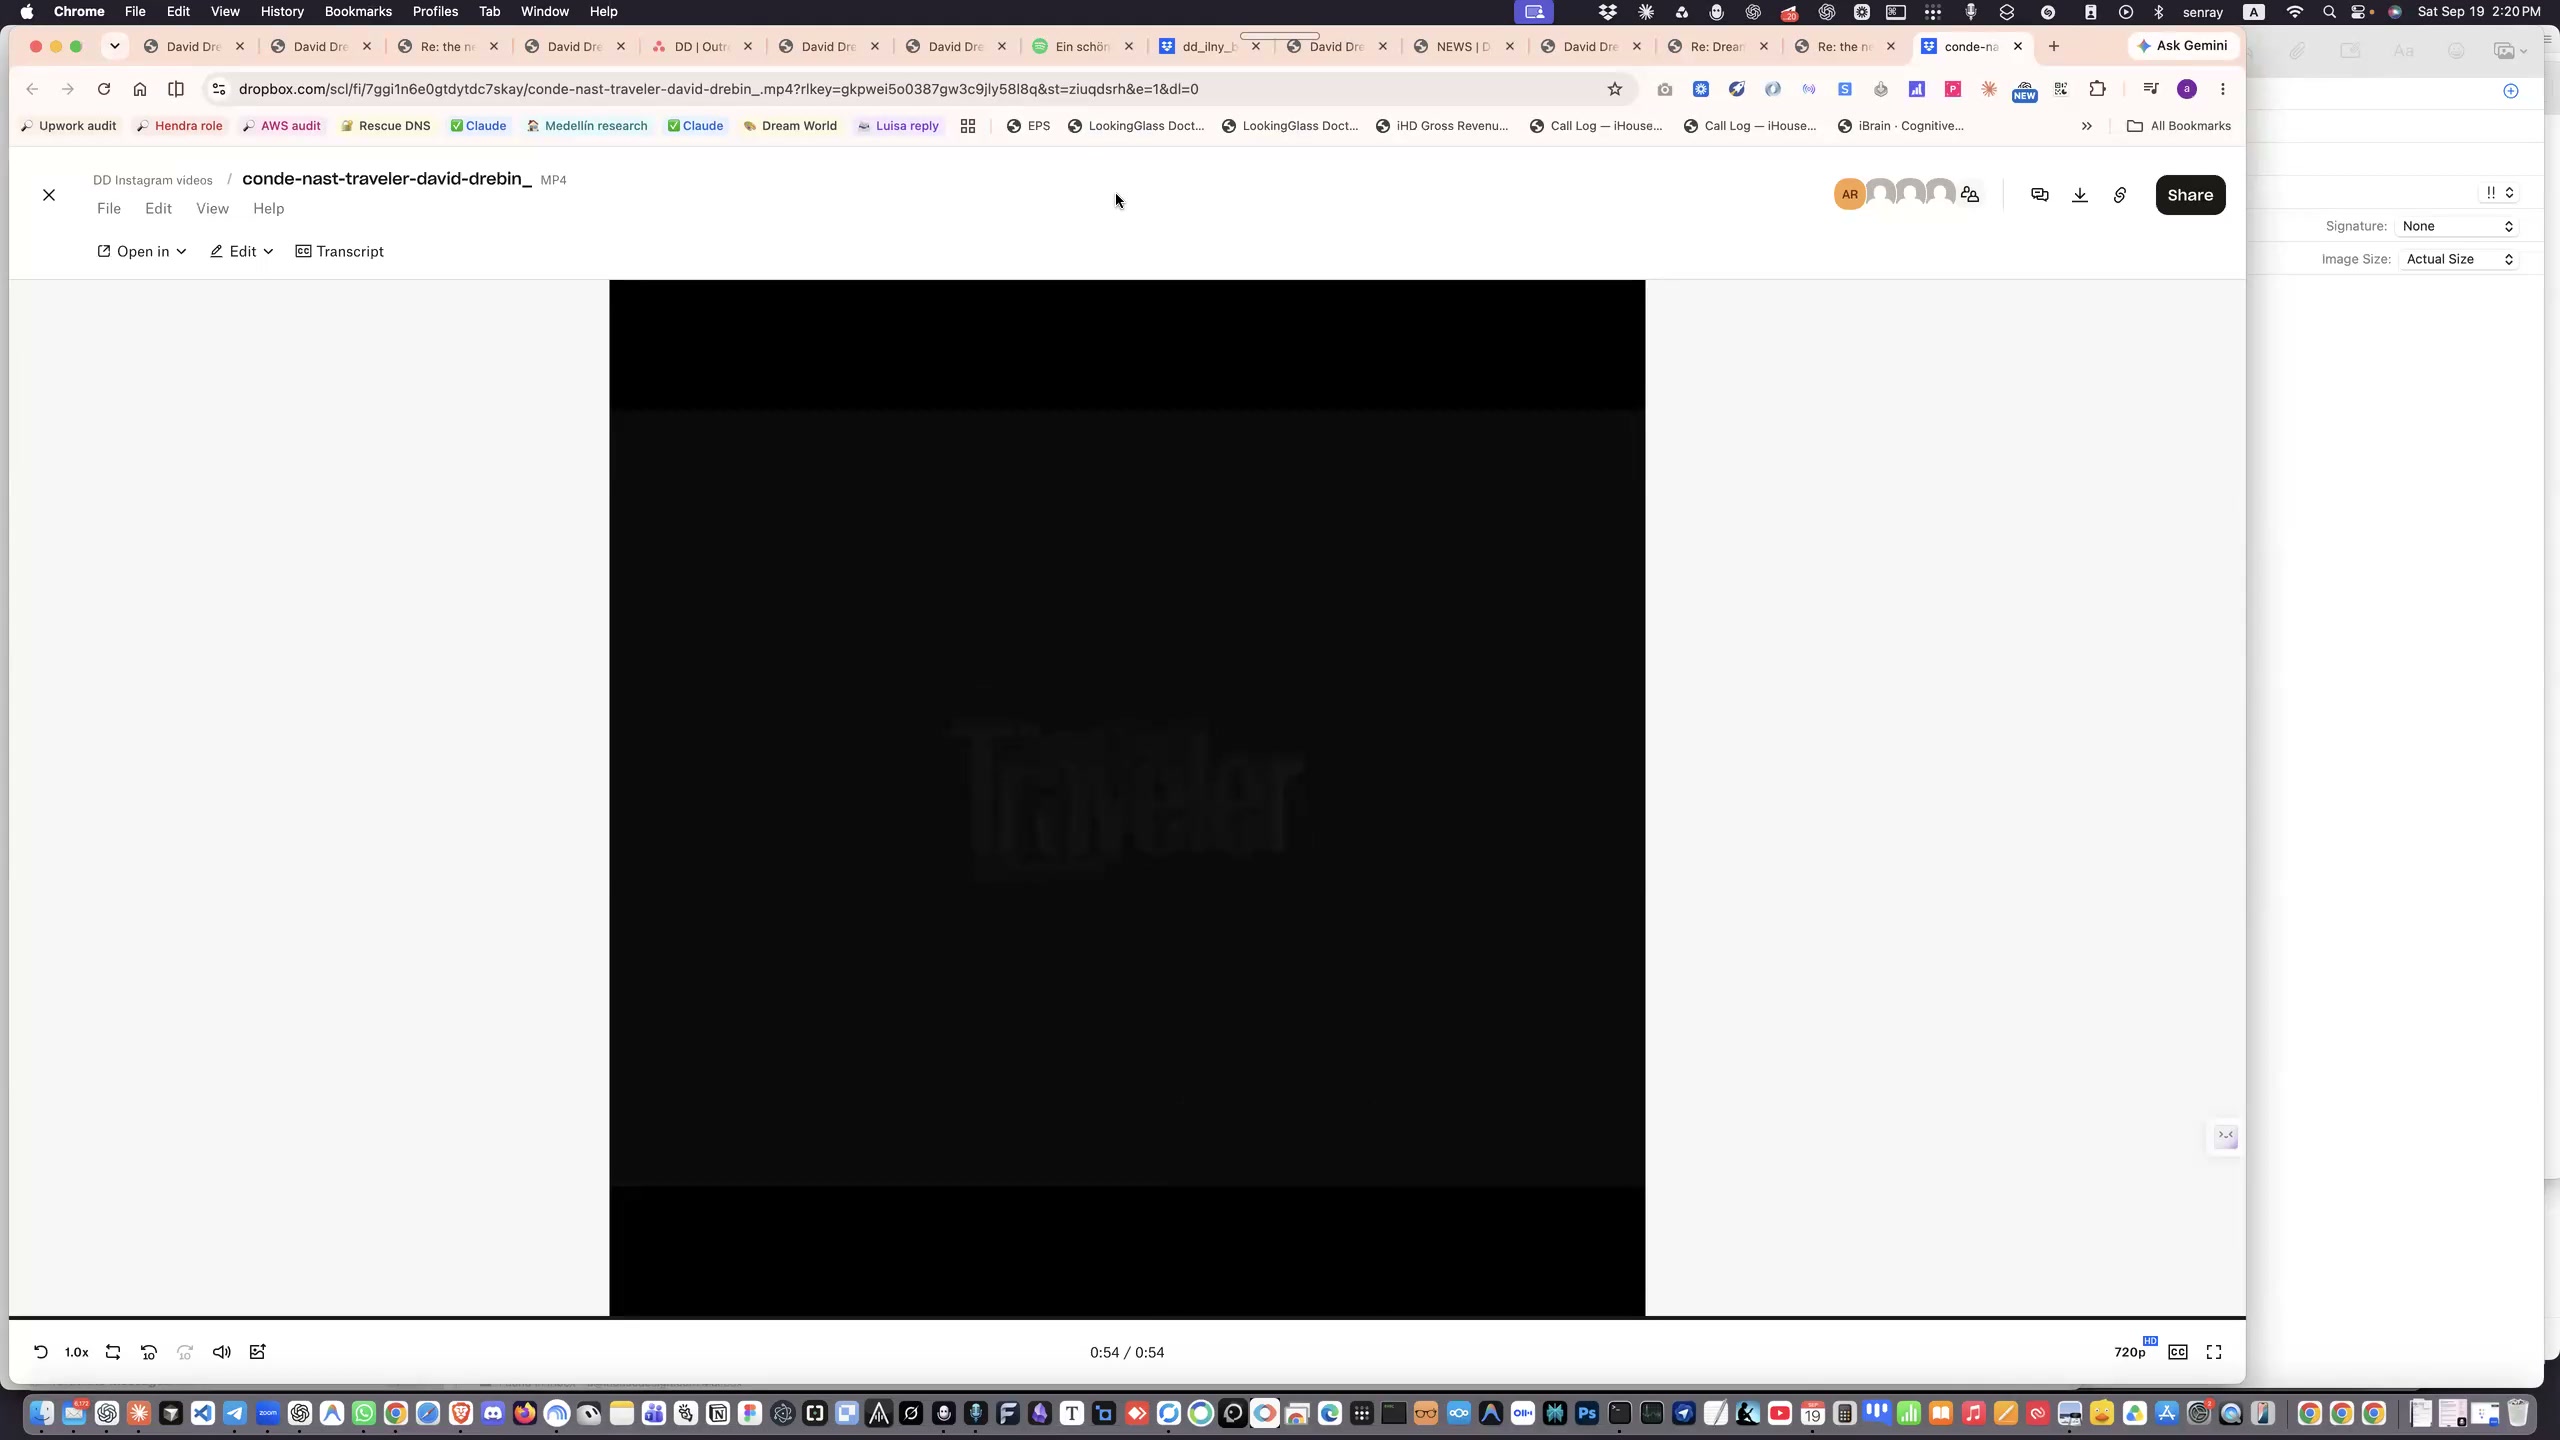Open a new browser tab
Viewport: 2560px width, 1440px height.
pyautogui.click(x=2054, y=46)
